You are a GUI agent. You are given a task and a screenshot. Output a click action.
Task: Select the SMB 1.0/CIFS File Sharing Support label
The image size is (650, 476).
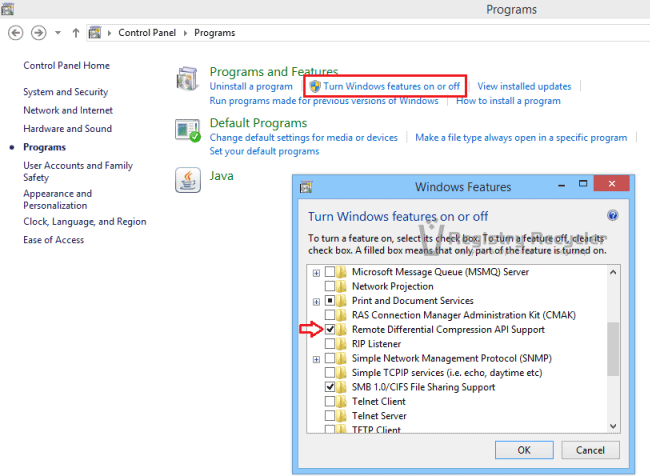click(423, 387)
